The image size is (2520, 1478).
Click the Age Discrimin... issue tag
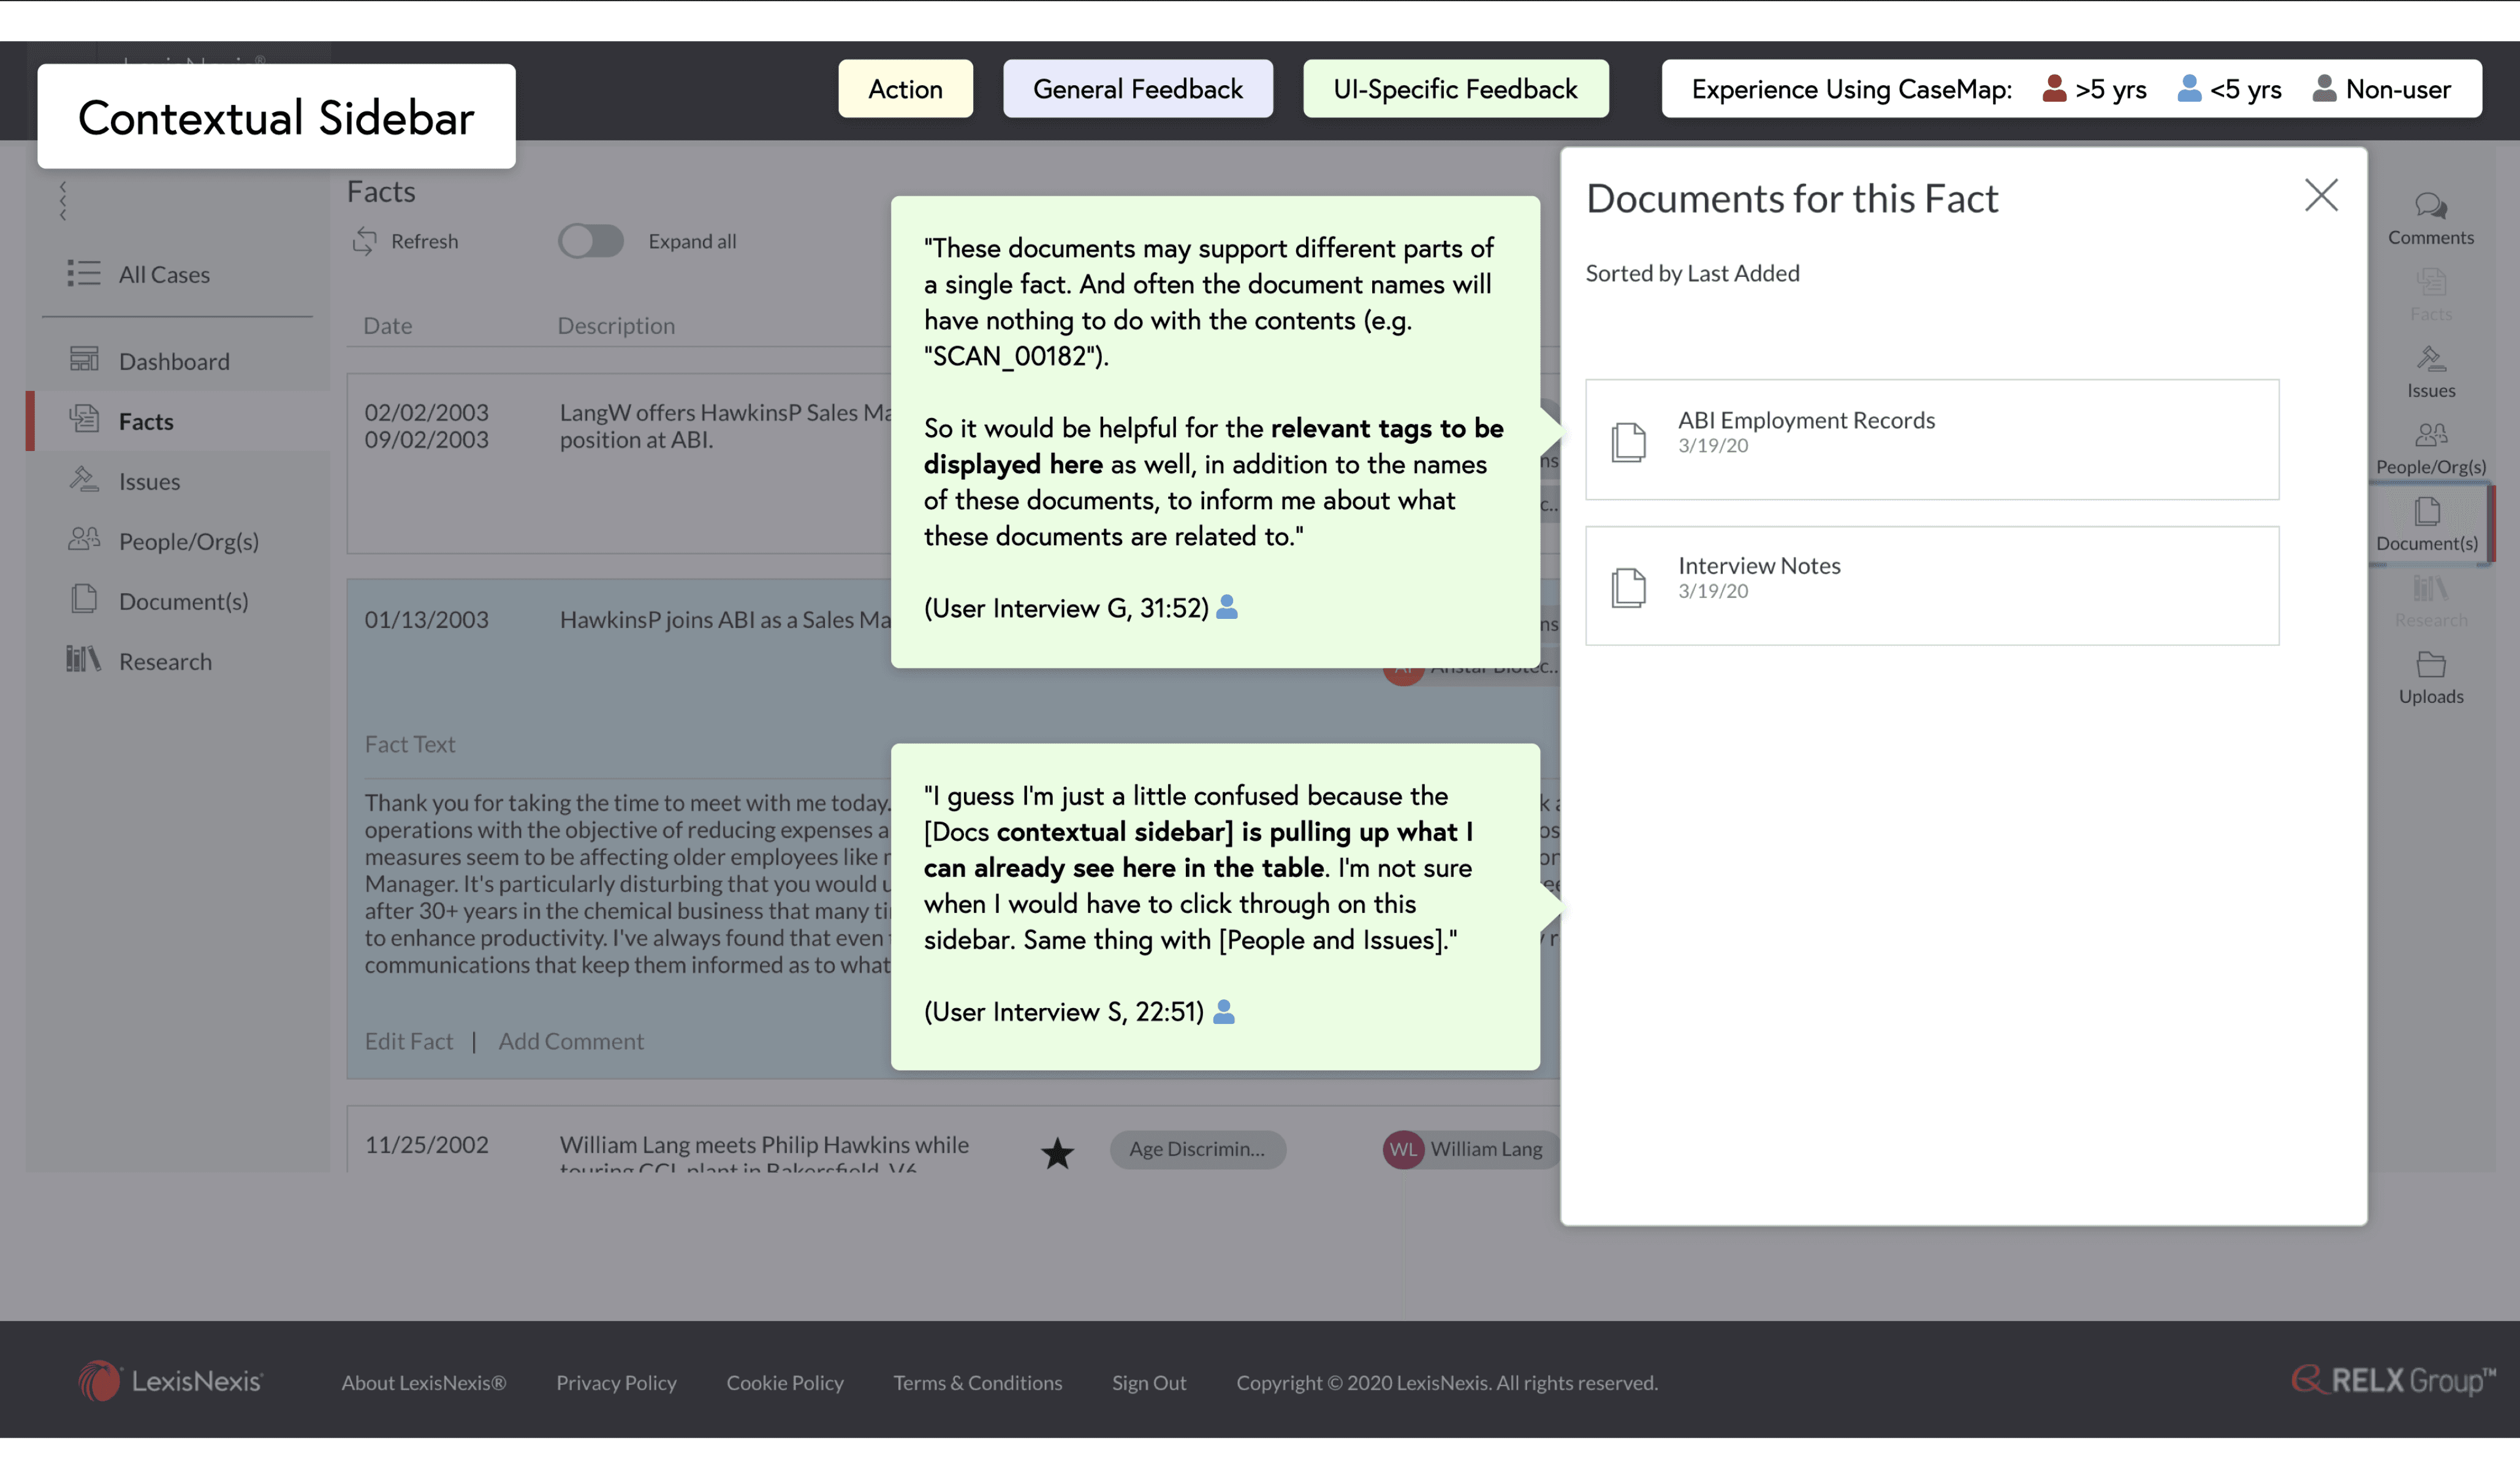[x=1197, y=1149]
